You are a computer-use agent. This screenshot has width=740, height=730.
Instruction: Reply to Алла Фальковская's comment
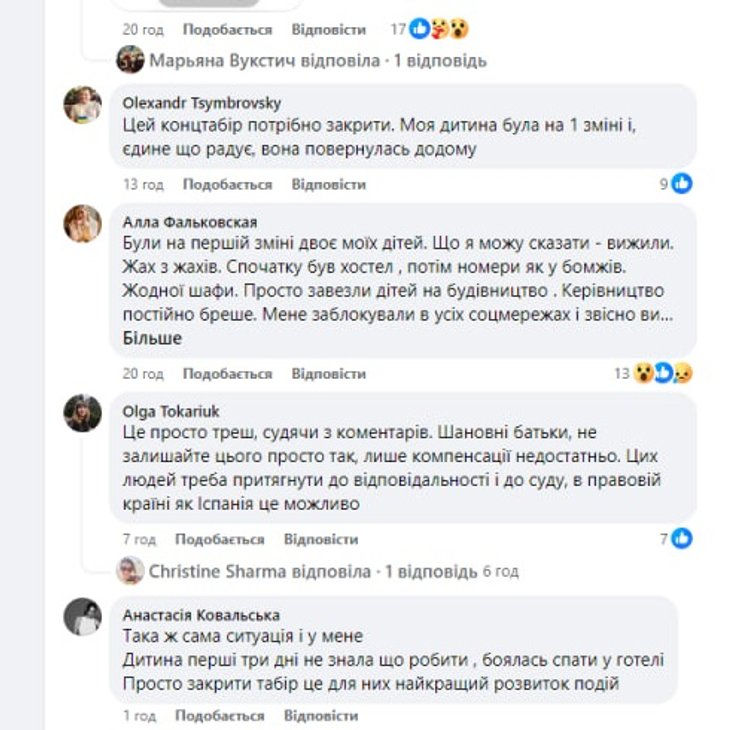click(x=328, y=374)
